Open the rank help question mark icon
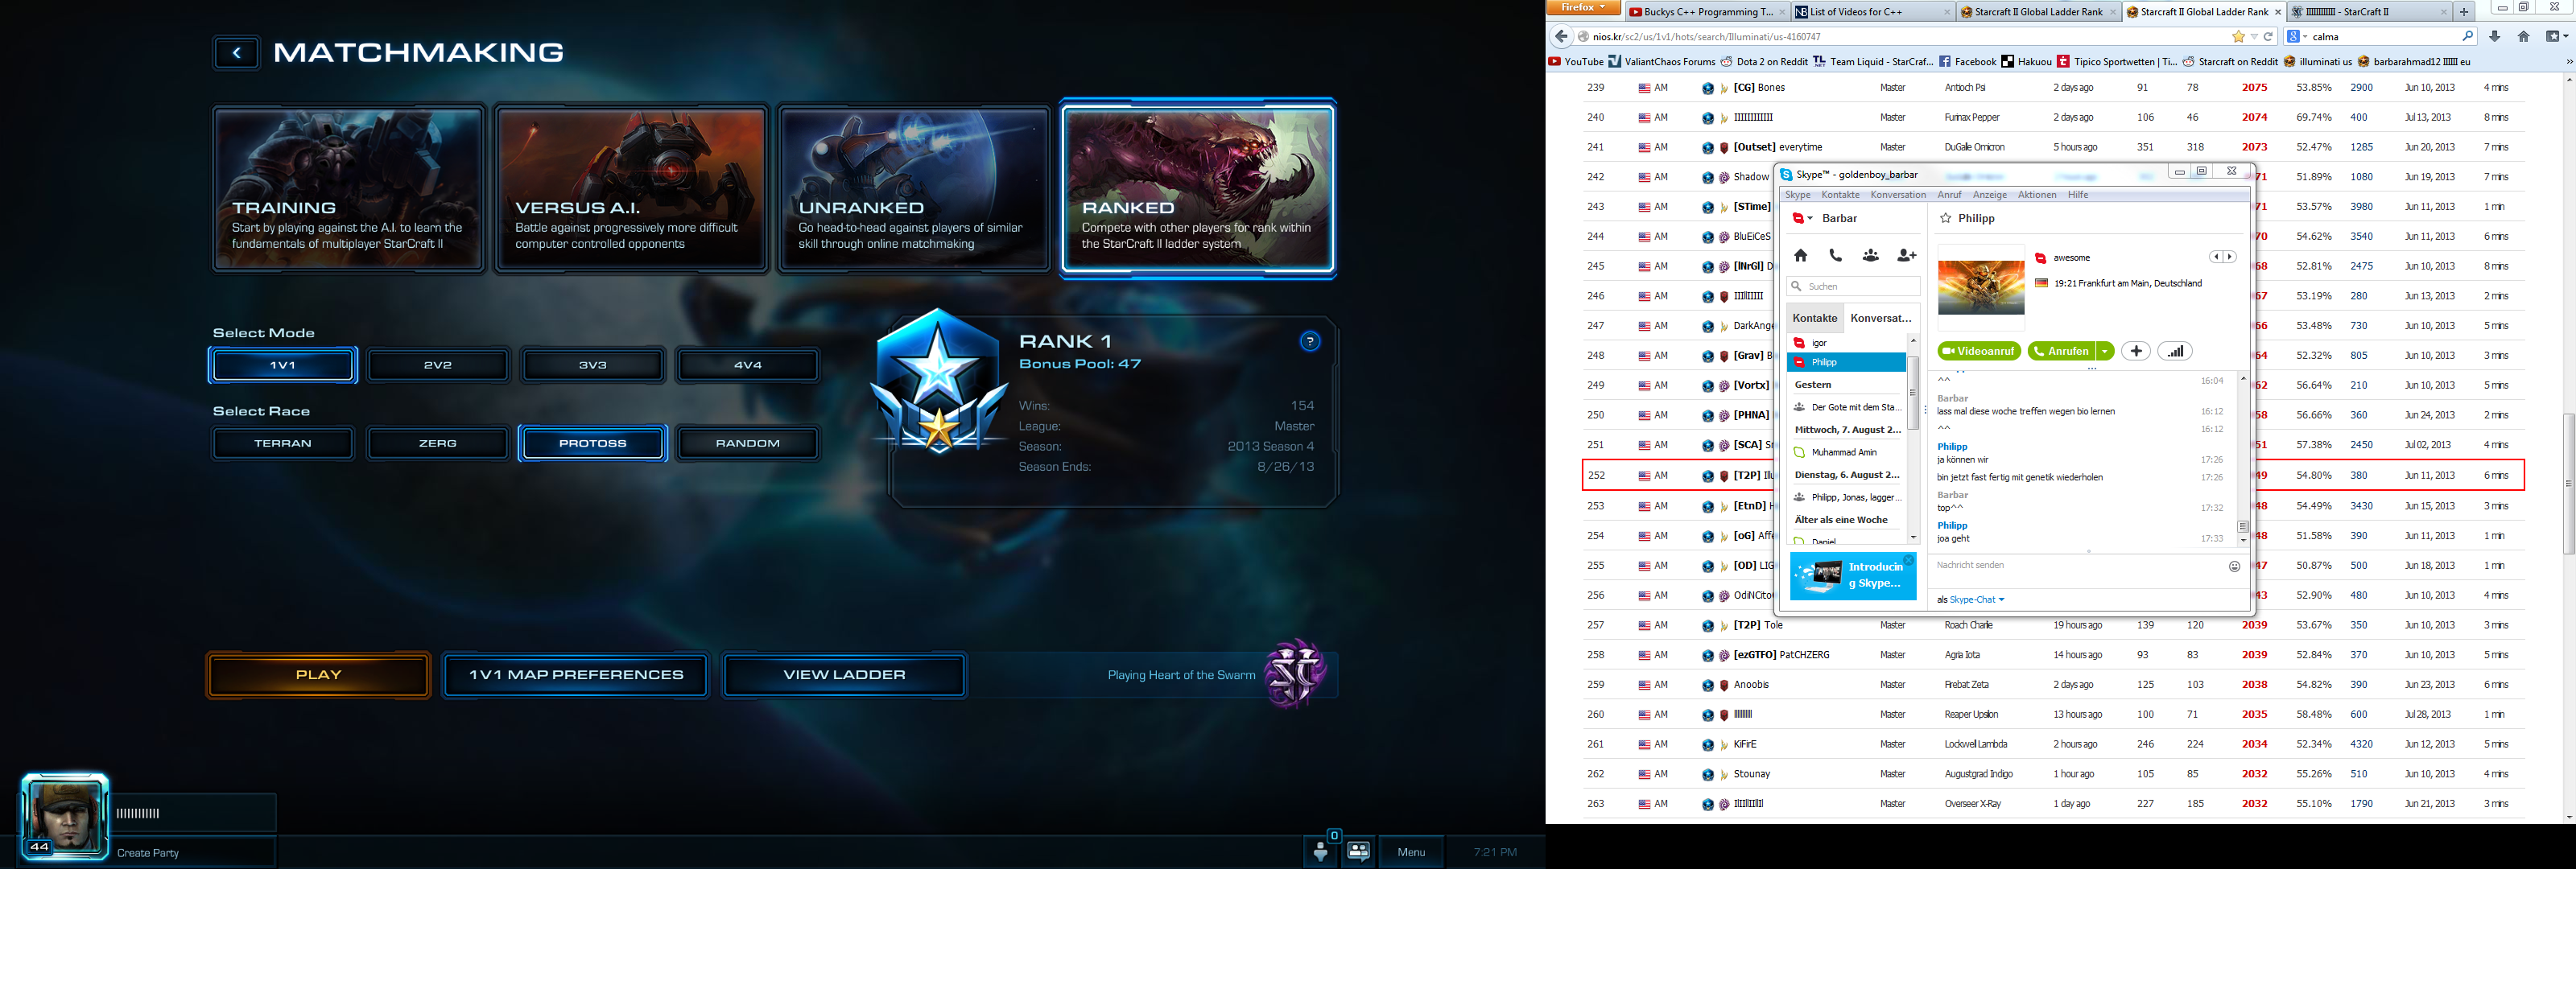Image resolution: width=2576 pixels, height=997 pixels. [1309, 342]
